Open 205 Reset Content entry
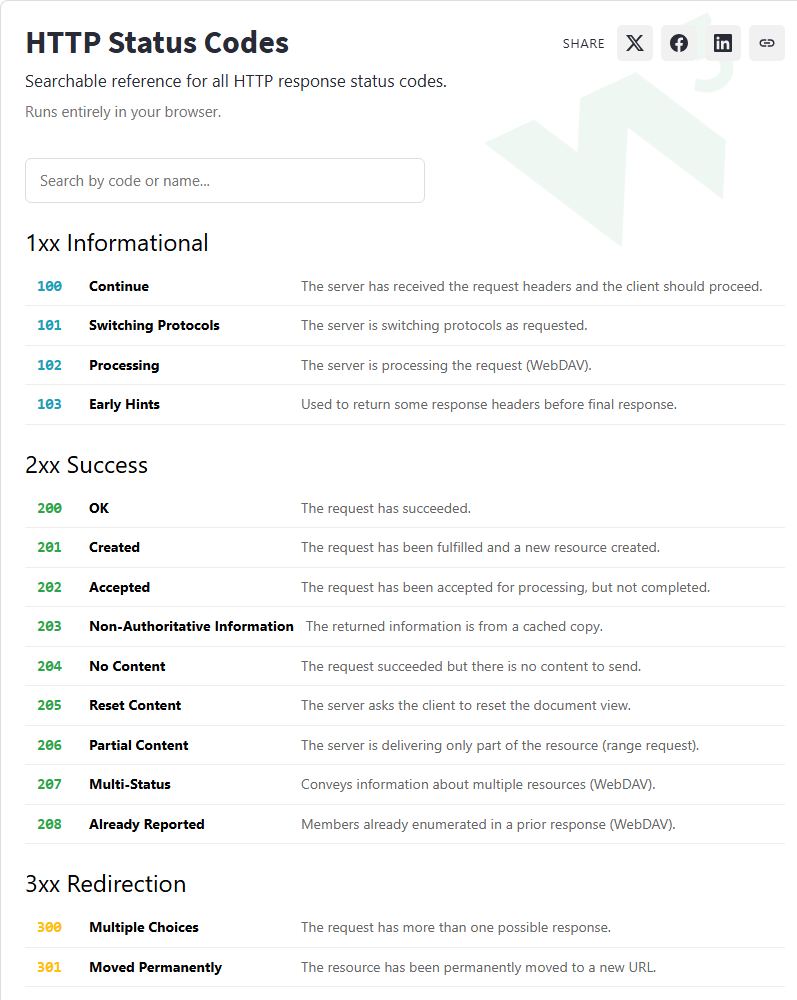The image size is (797, 1000). coord(405,706)
